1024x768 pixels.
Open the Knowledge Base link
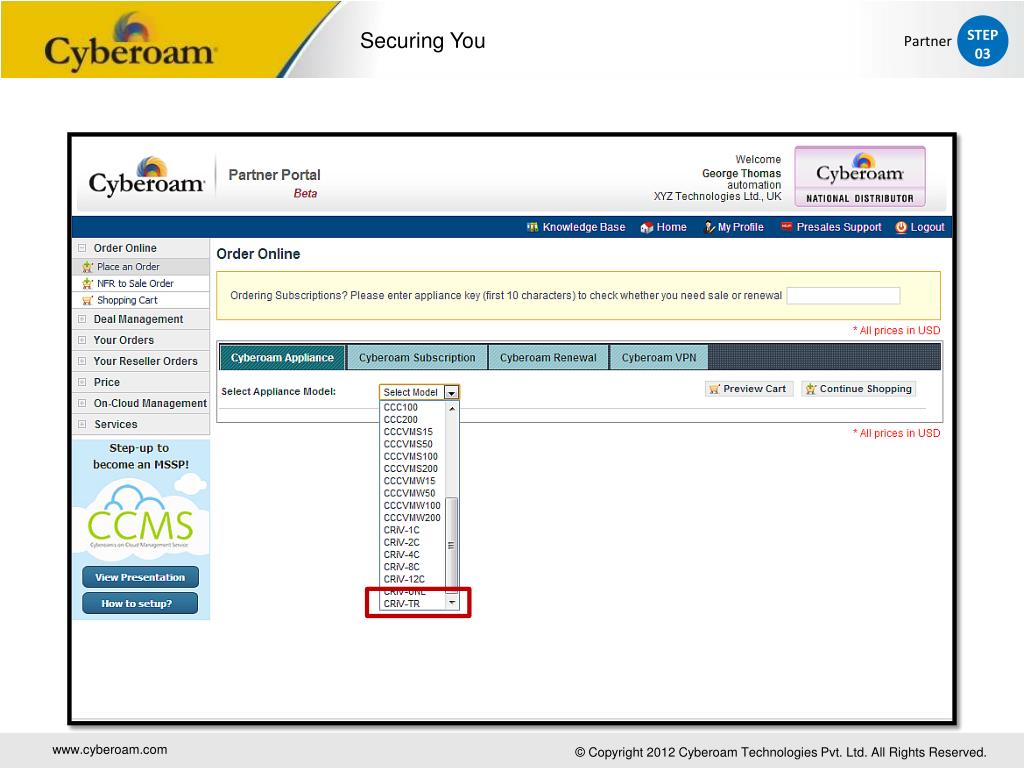point(584,227)
